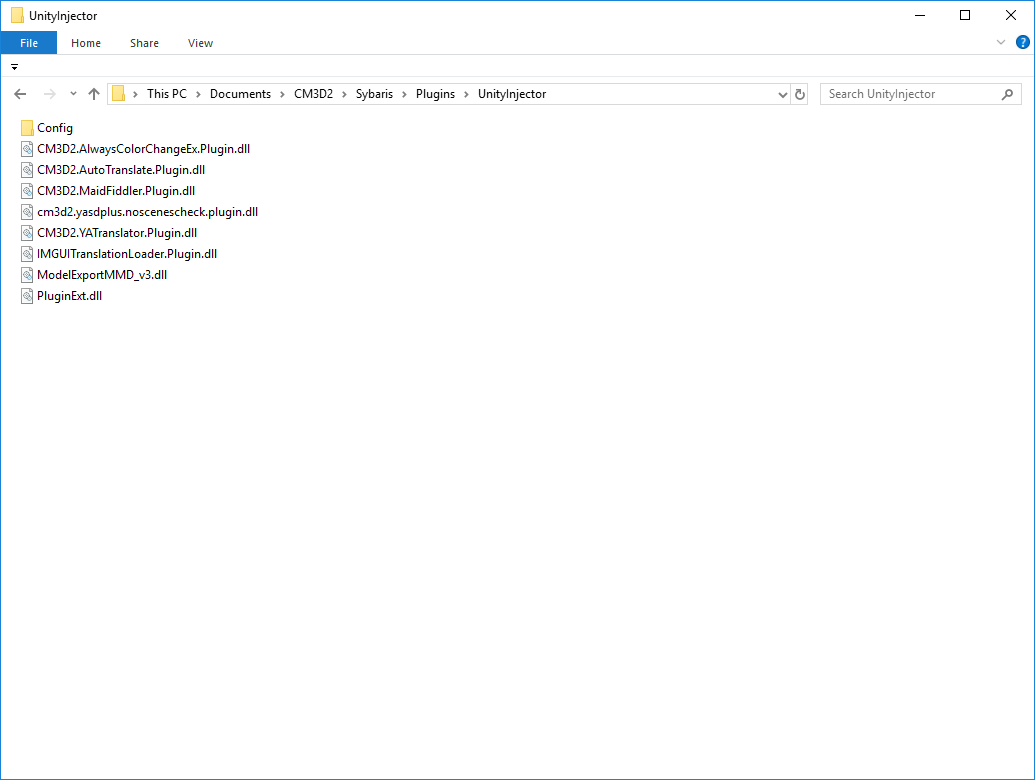Select PluginExt.dll file name
The height and width of the screenshot is (780, 1035).
[69, 296]
